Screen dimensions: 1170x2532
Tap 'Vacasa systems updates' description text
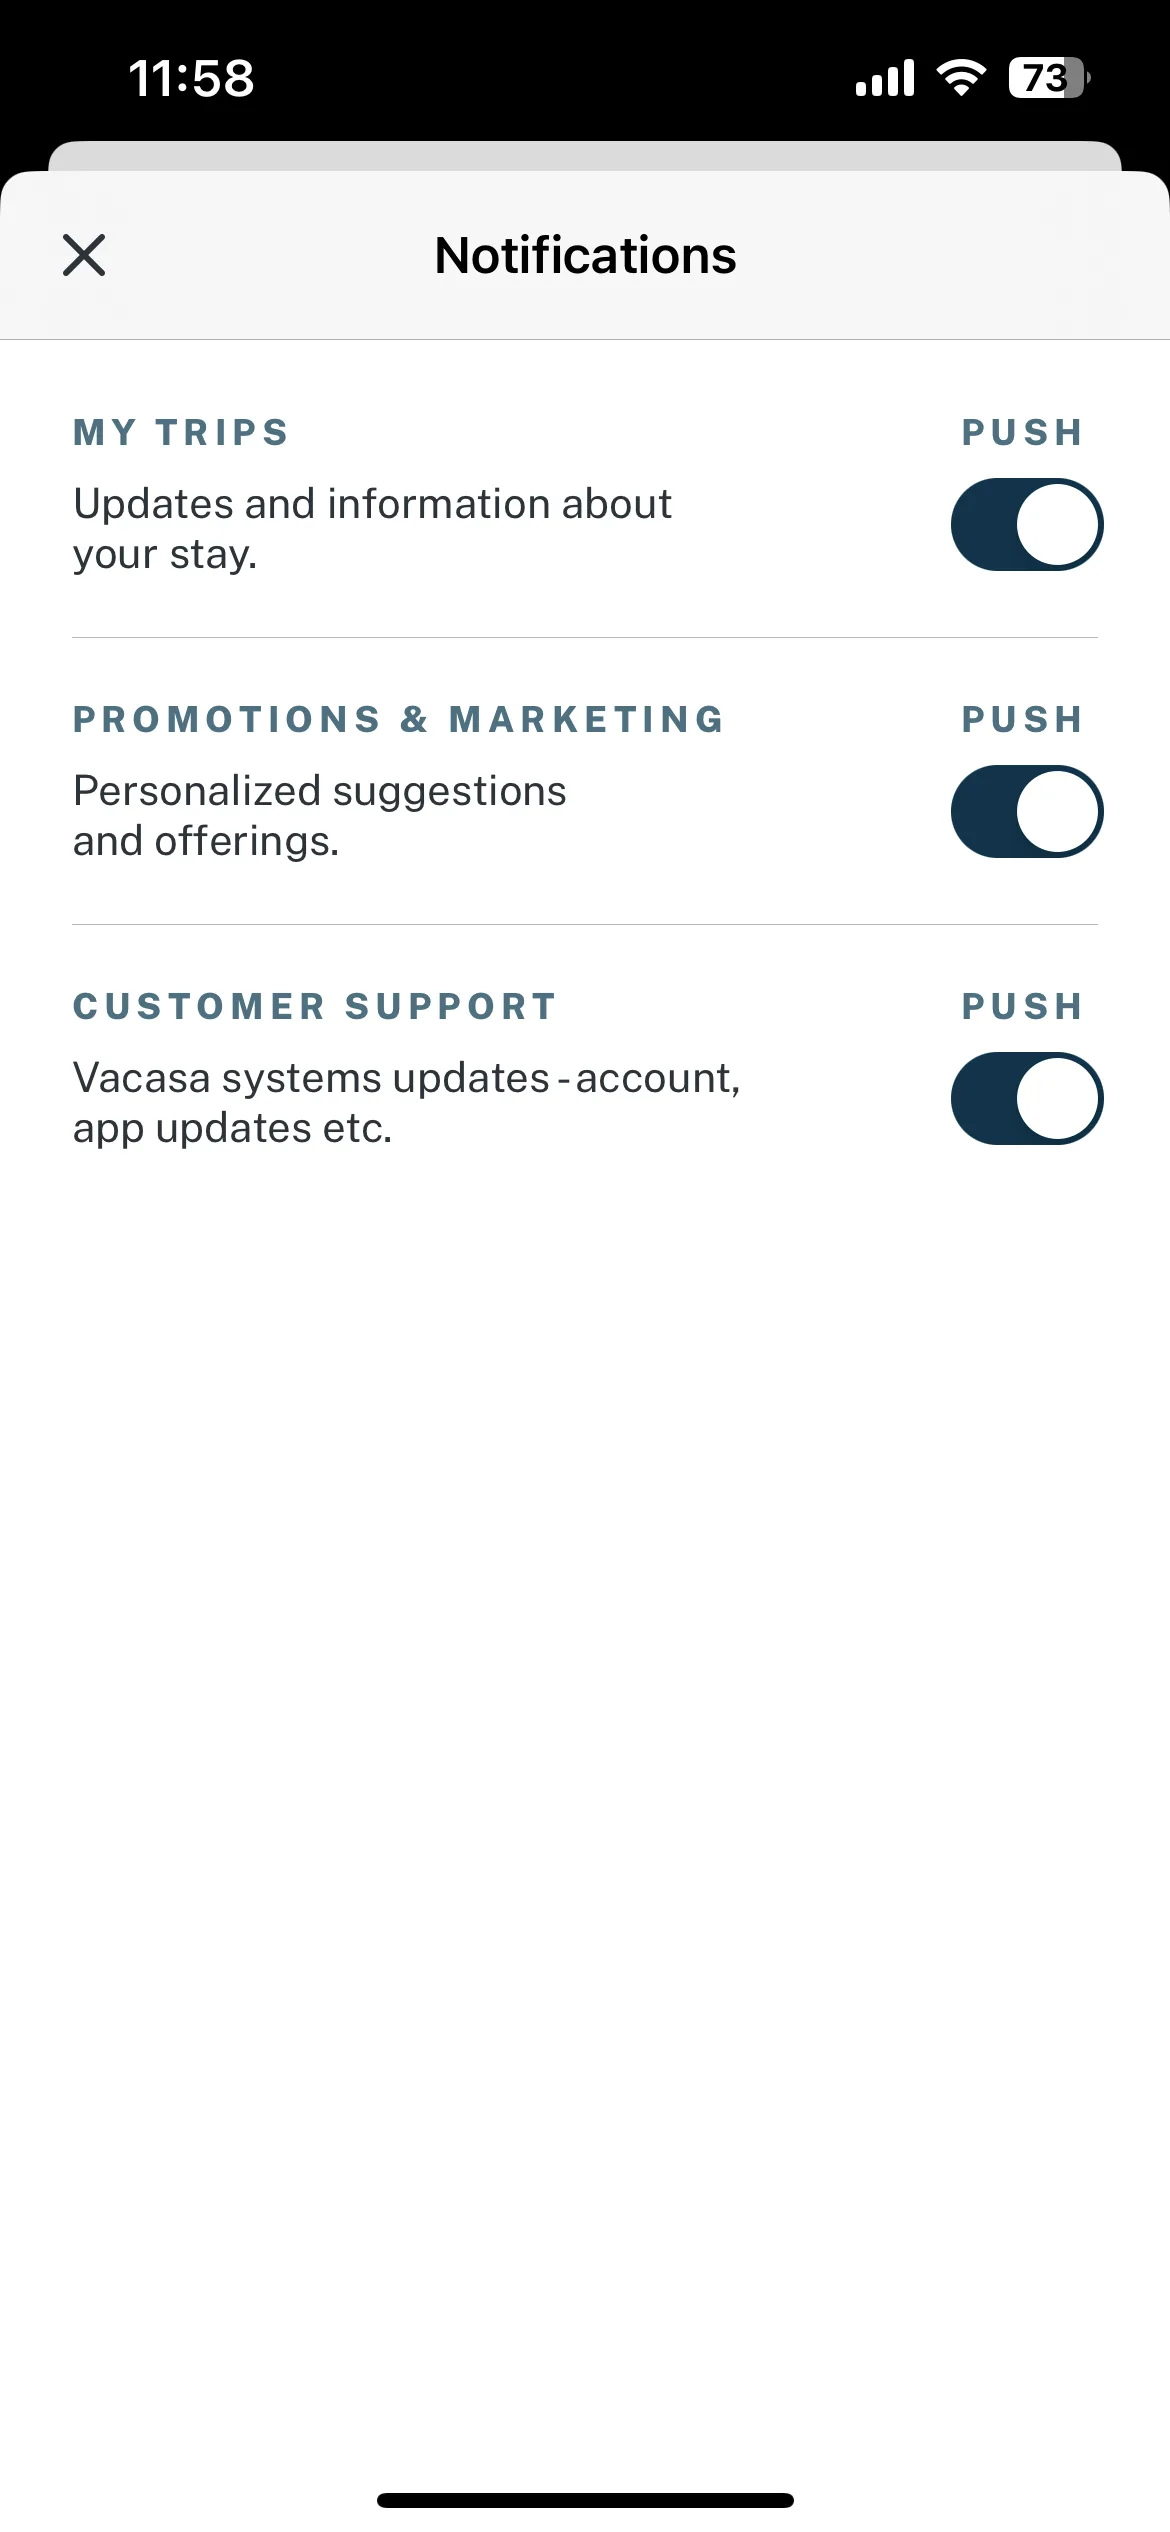406,1103
